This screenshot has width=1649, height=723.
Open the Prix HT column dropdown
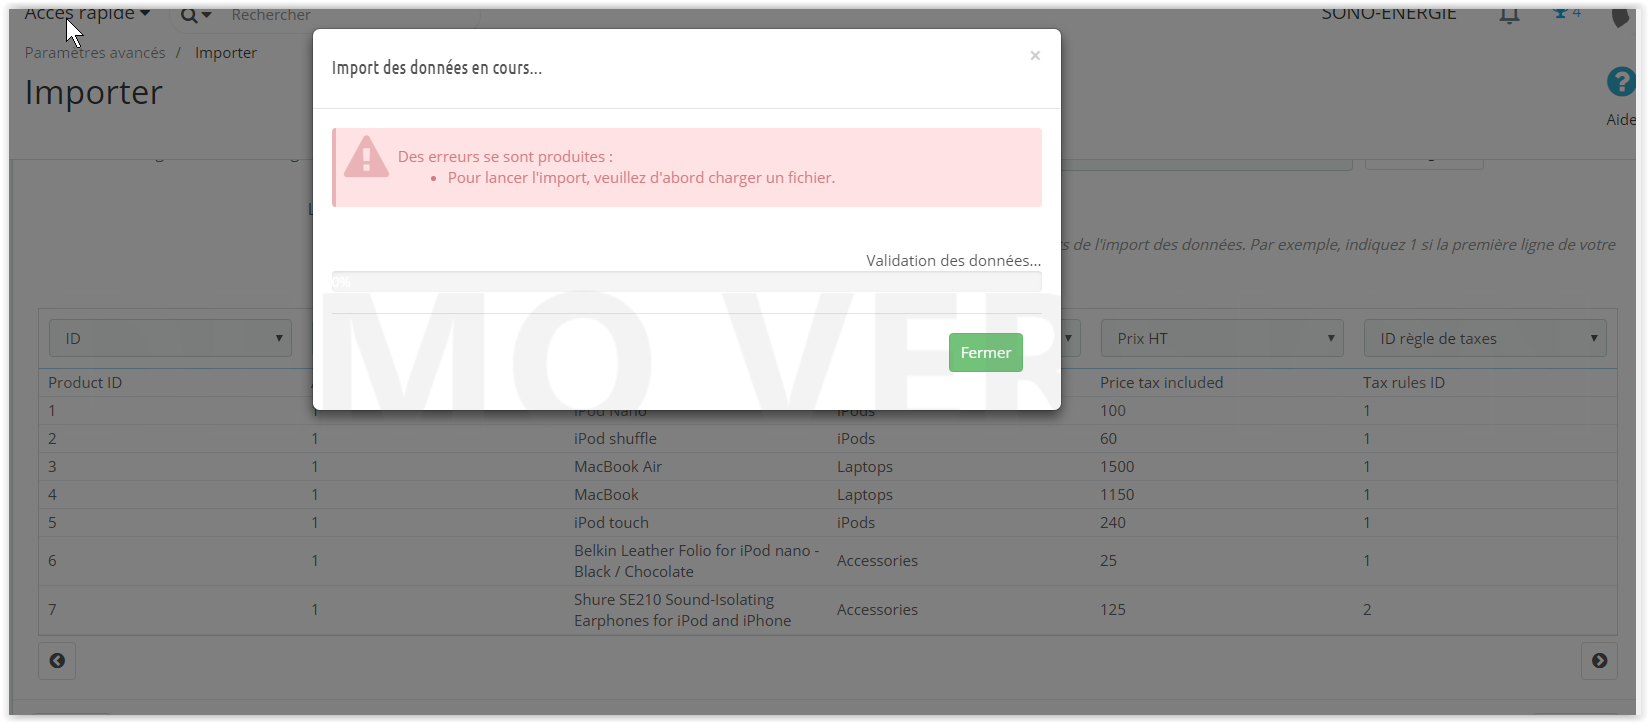click(1222, 338)
